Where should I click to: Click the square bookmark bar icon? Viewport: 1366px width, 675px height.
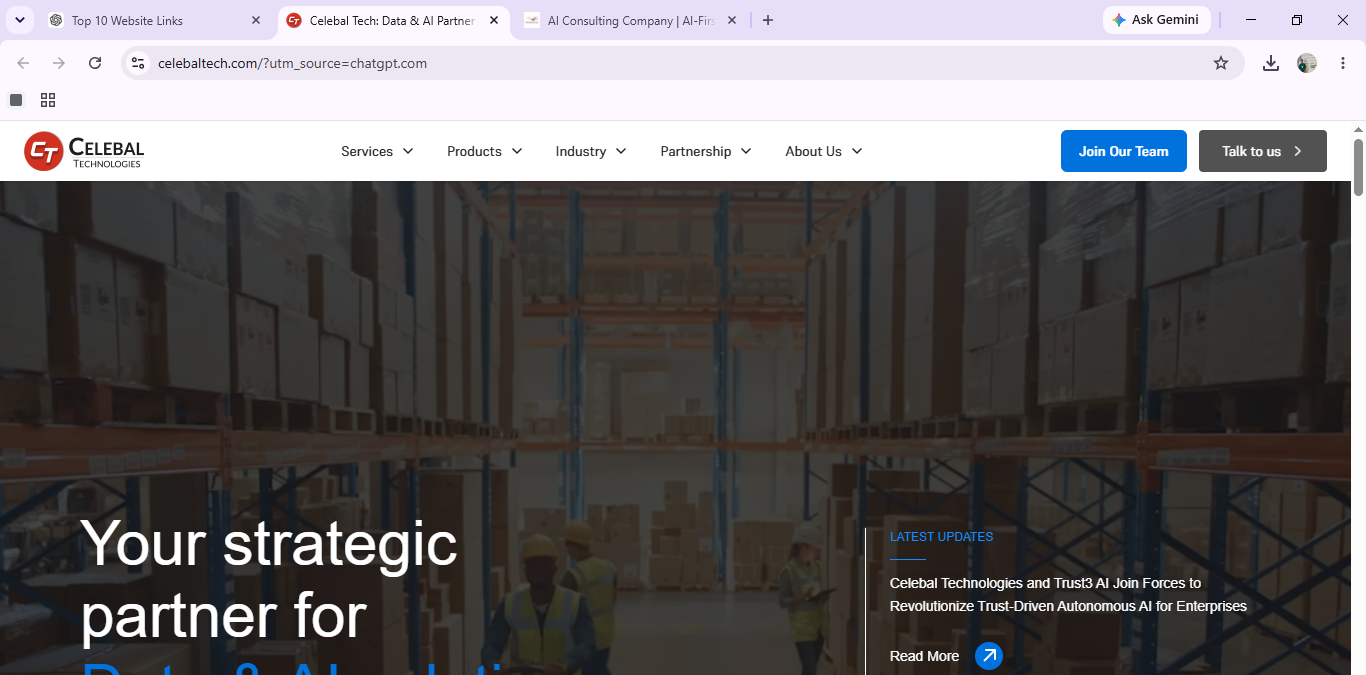16,100
